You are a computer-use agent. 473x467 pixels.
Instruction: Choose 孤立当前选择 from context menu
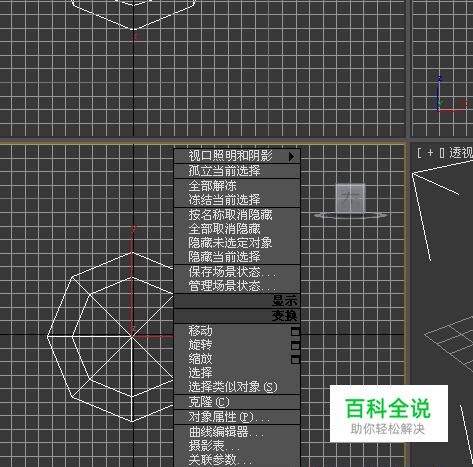[237, 171]
